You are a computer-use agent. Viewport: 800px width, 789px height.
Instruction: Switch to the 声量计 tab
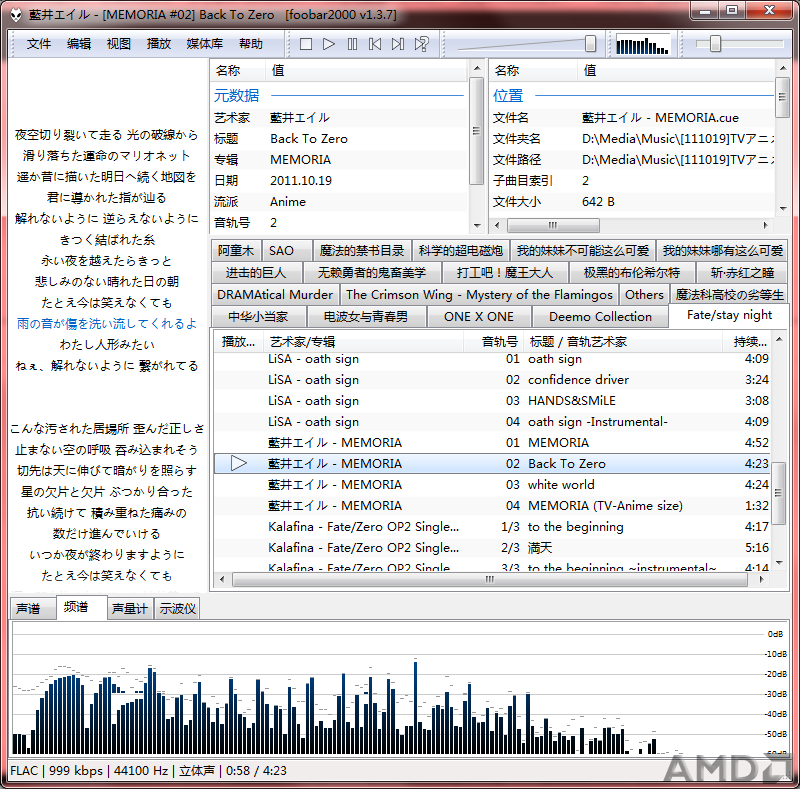(130, 608)
